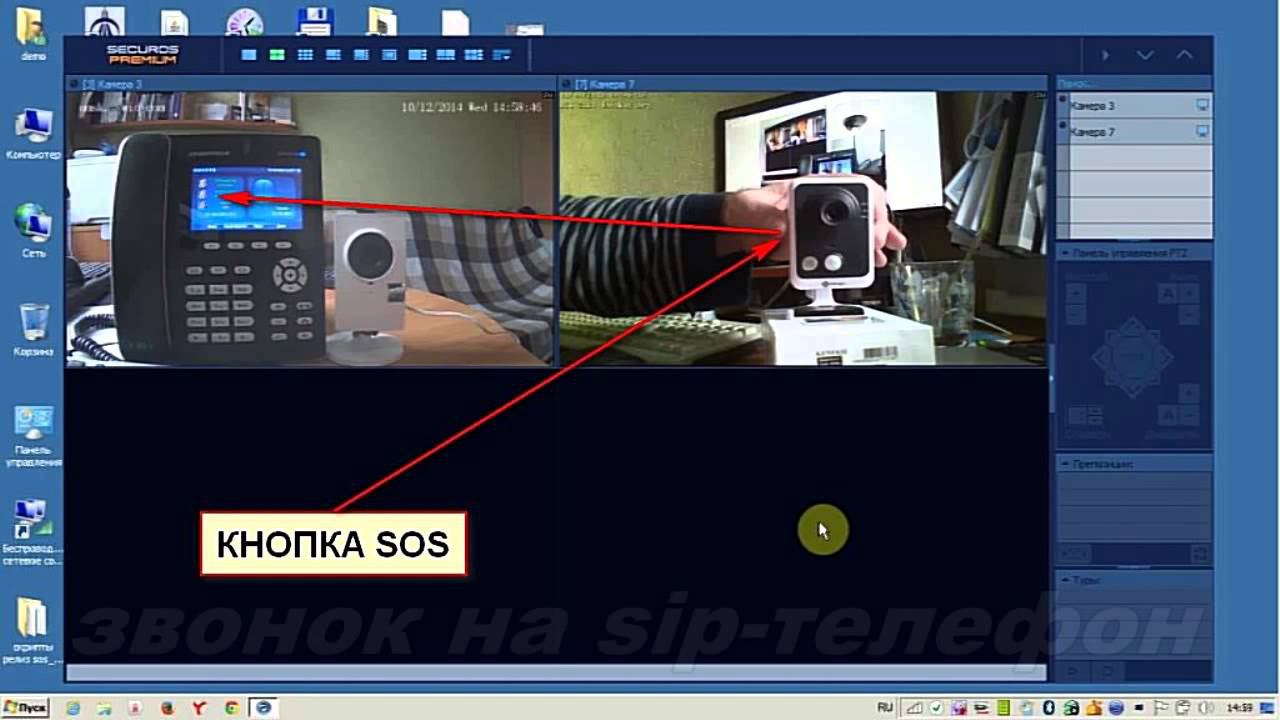Launch Yandex browser from the taskbar

coord(199,708)
